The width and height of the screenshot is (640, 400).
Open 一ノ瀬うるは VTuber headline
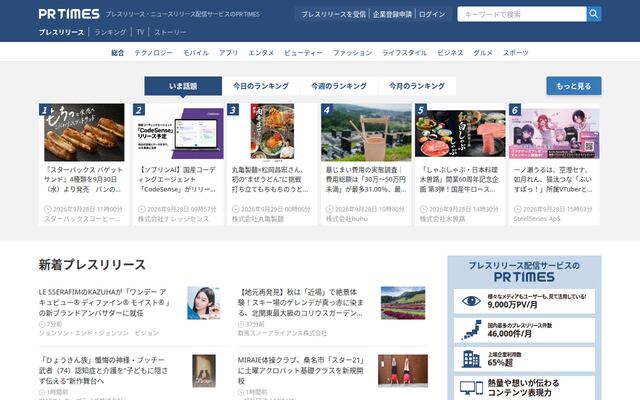(553, 180)
